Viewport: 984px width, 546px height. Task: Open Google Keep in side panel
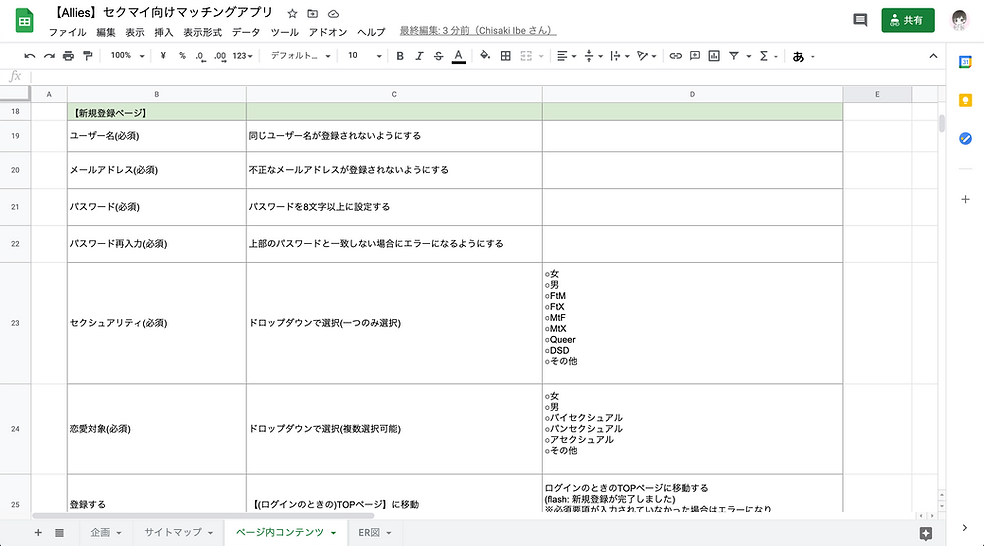tap(965, 100)
